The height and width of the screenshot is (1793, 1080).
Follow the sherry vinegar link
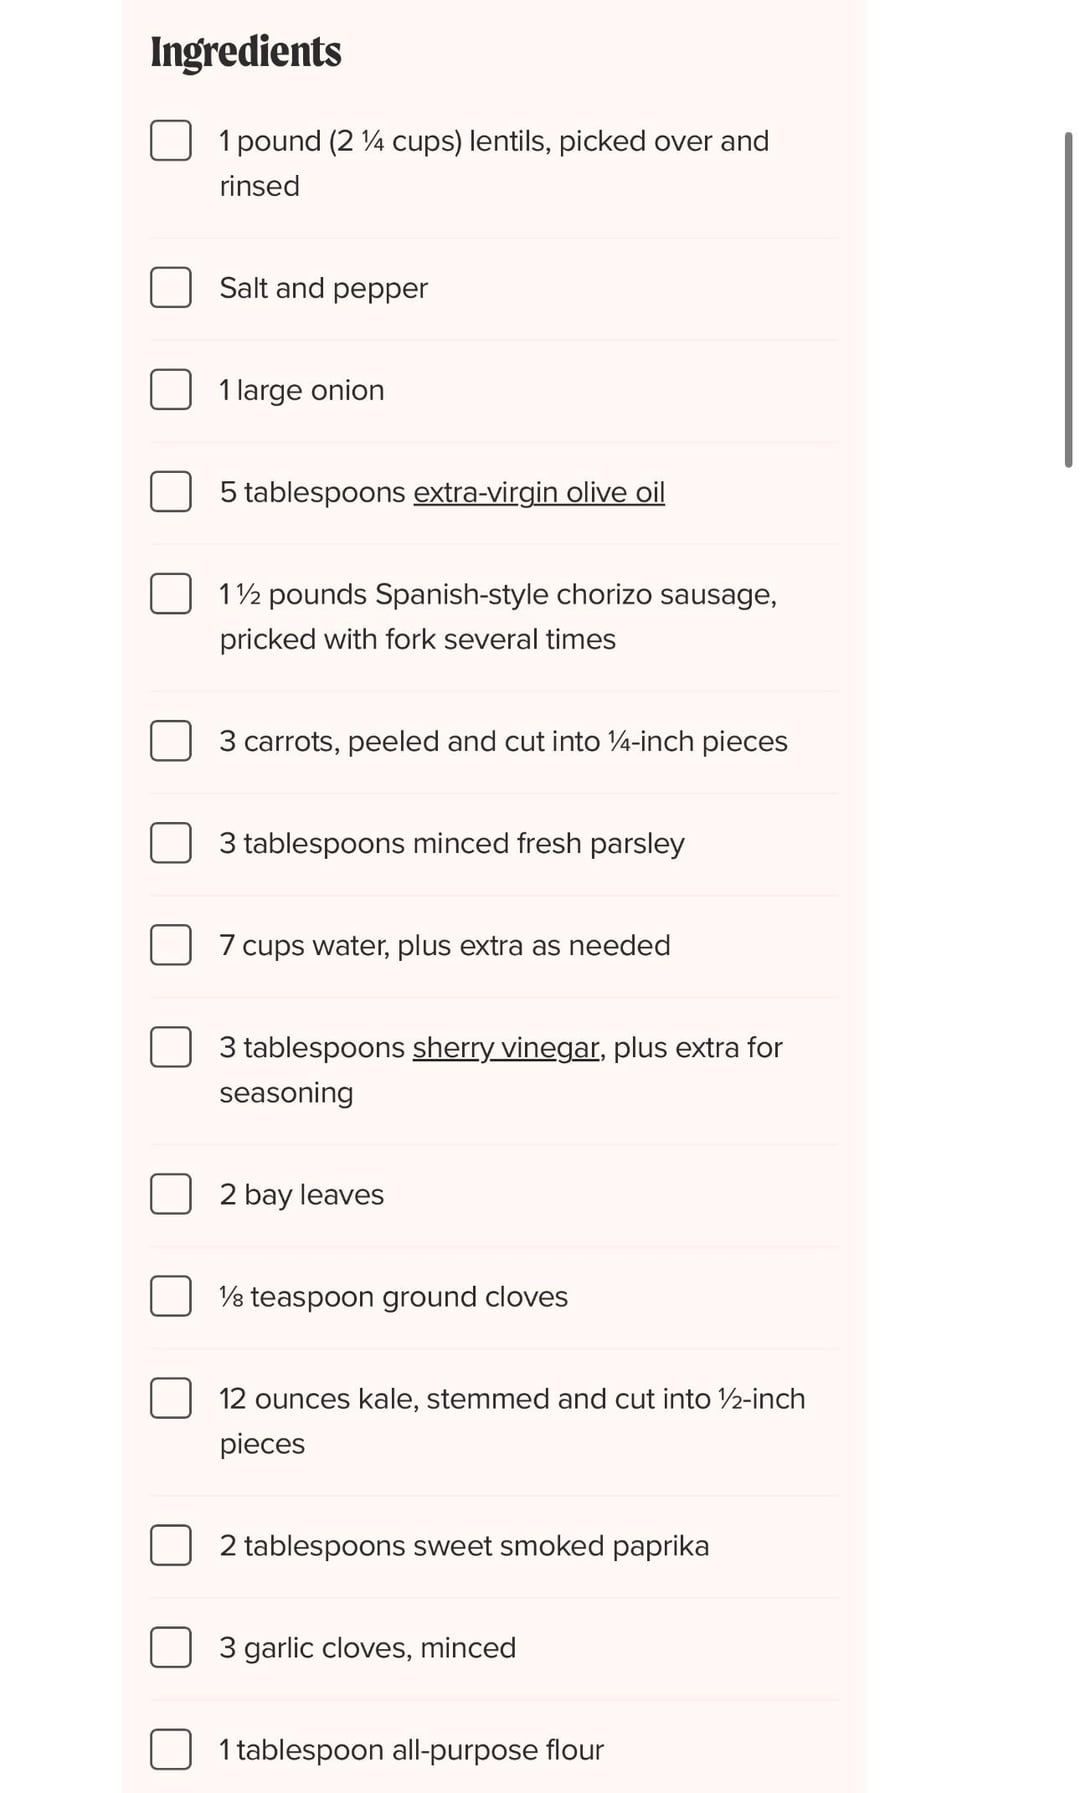[x=505, y=1047]
